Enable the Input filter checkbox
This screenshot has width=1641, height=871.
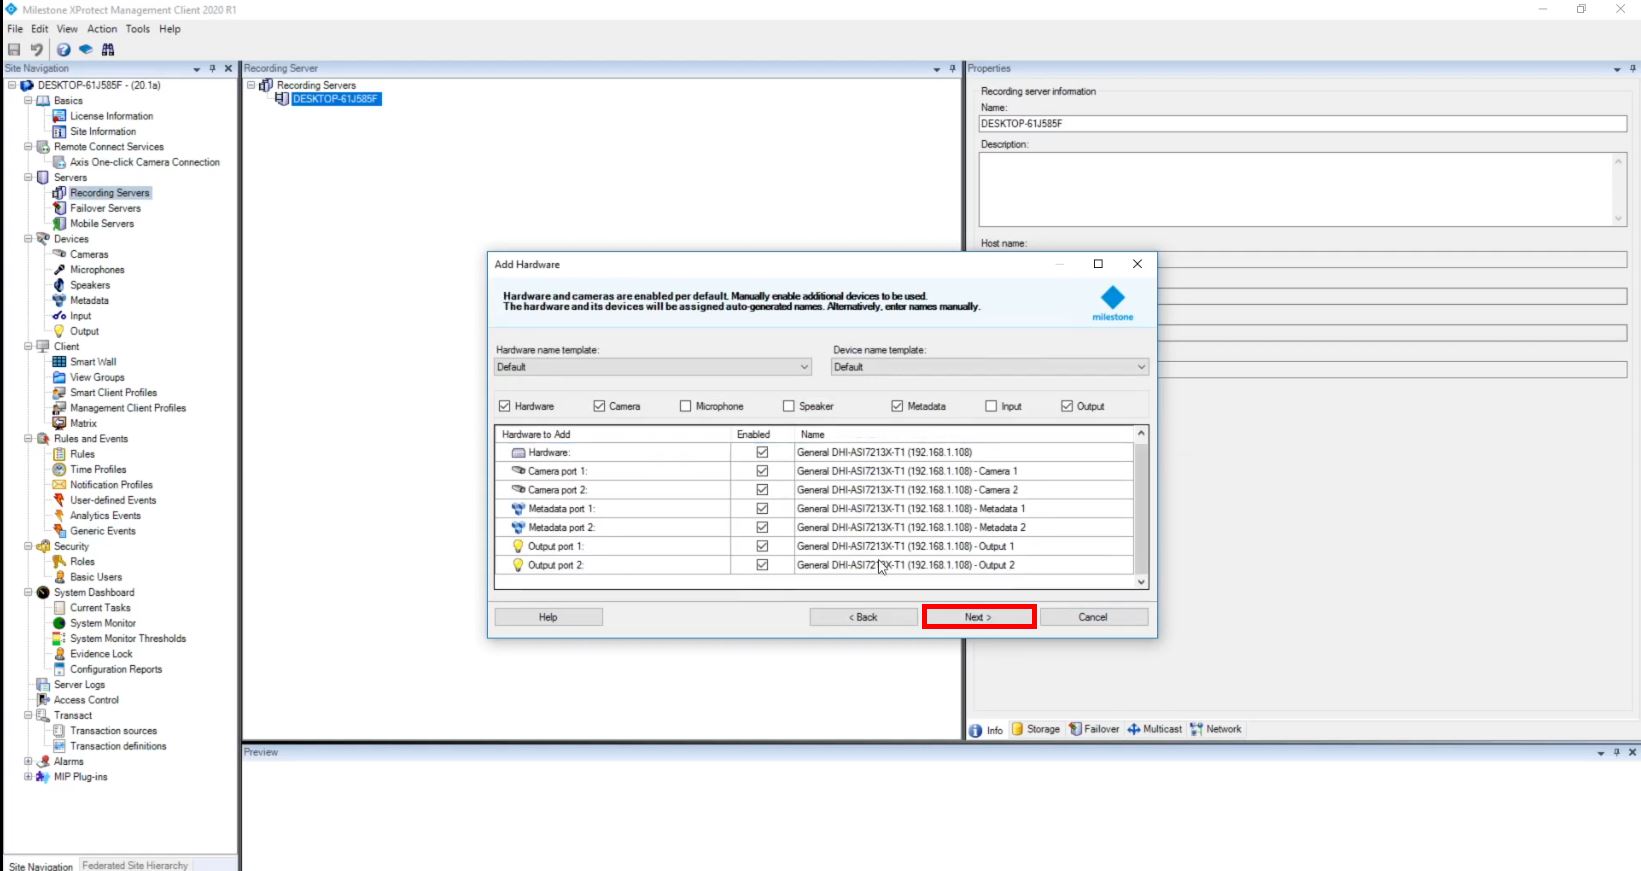tap(991, 406)
